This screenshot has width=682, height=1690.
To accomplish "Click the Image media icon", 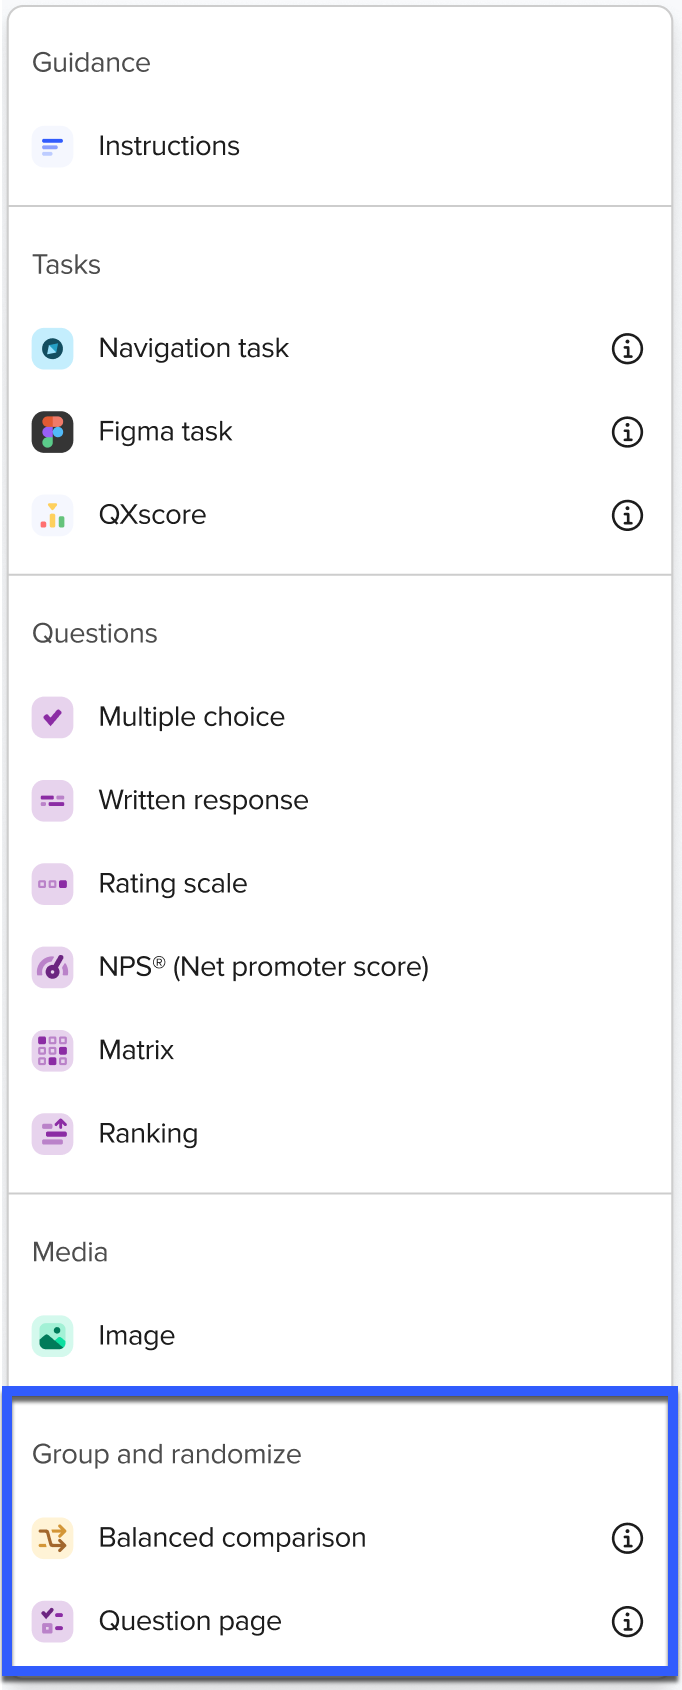I will pyautogui.click(x=52, y=1336).
